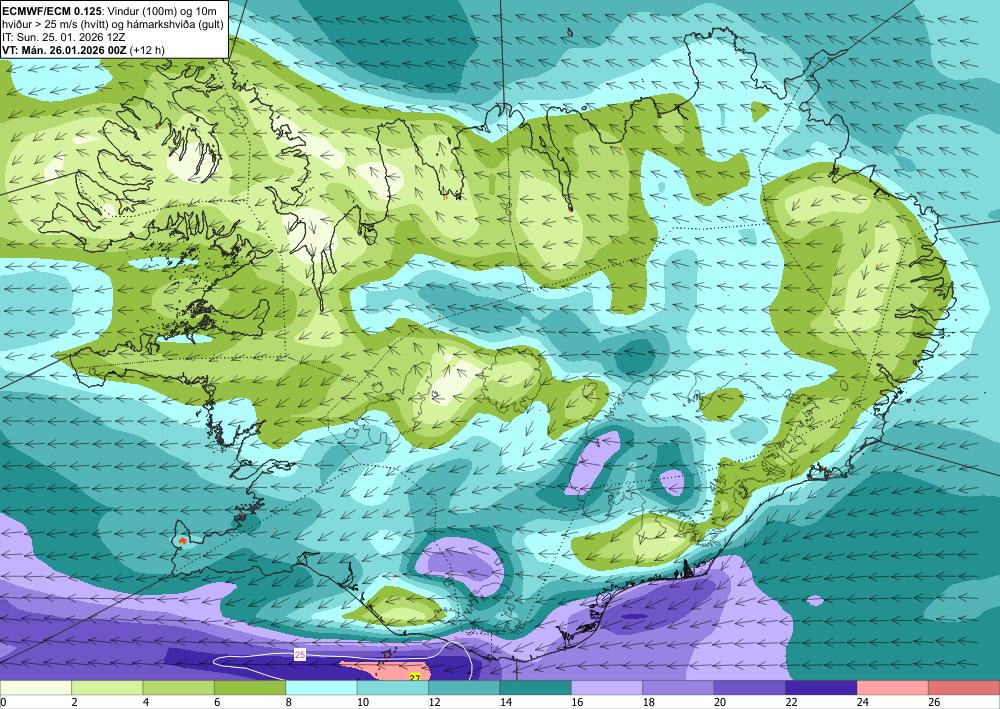Click the yellow "27" maximum gust label
The image size is (1000, 709).
pos(415,677)
